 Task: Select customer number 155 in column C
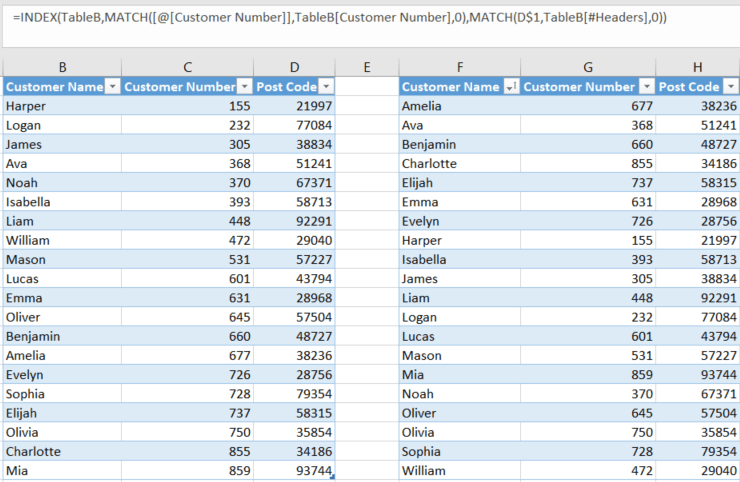[187, 106]
